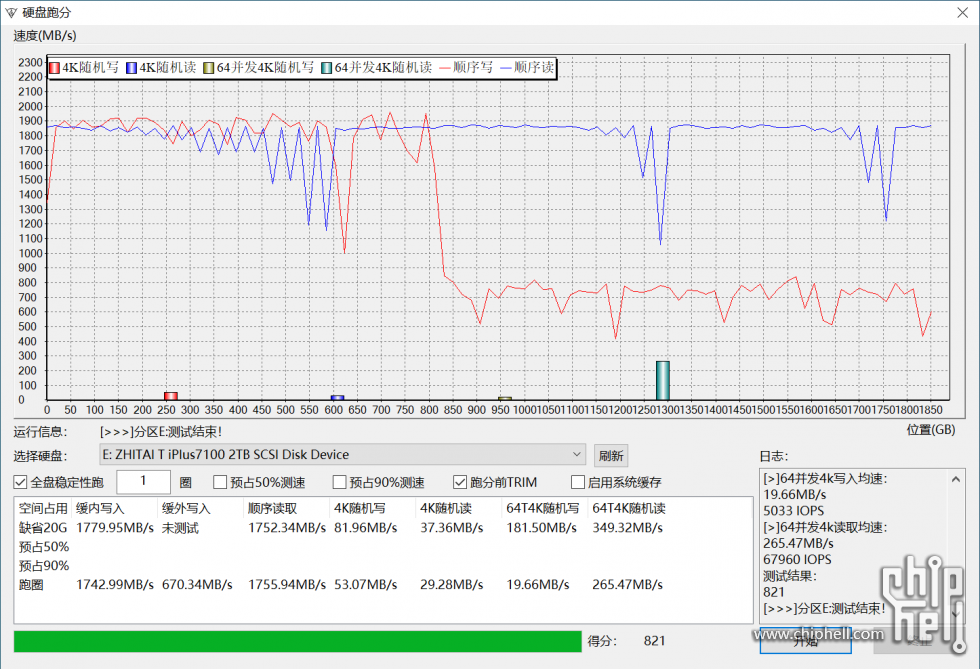Click the blue 4K随机读 bar in the chart
The width and height of the screenshot is (980, 669).
coord(338,398)
